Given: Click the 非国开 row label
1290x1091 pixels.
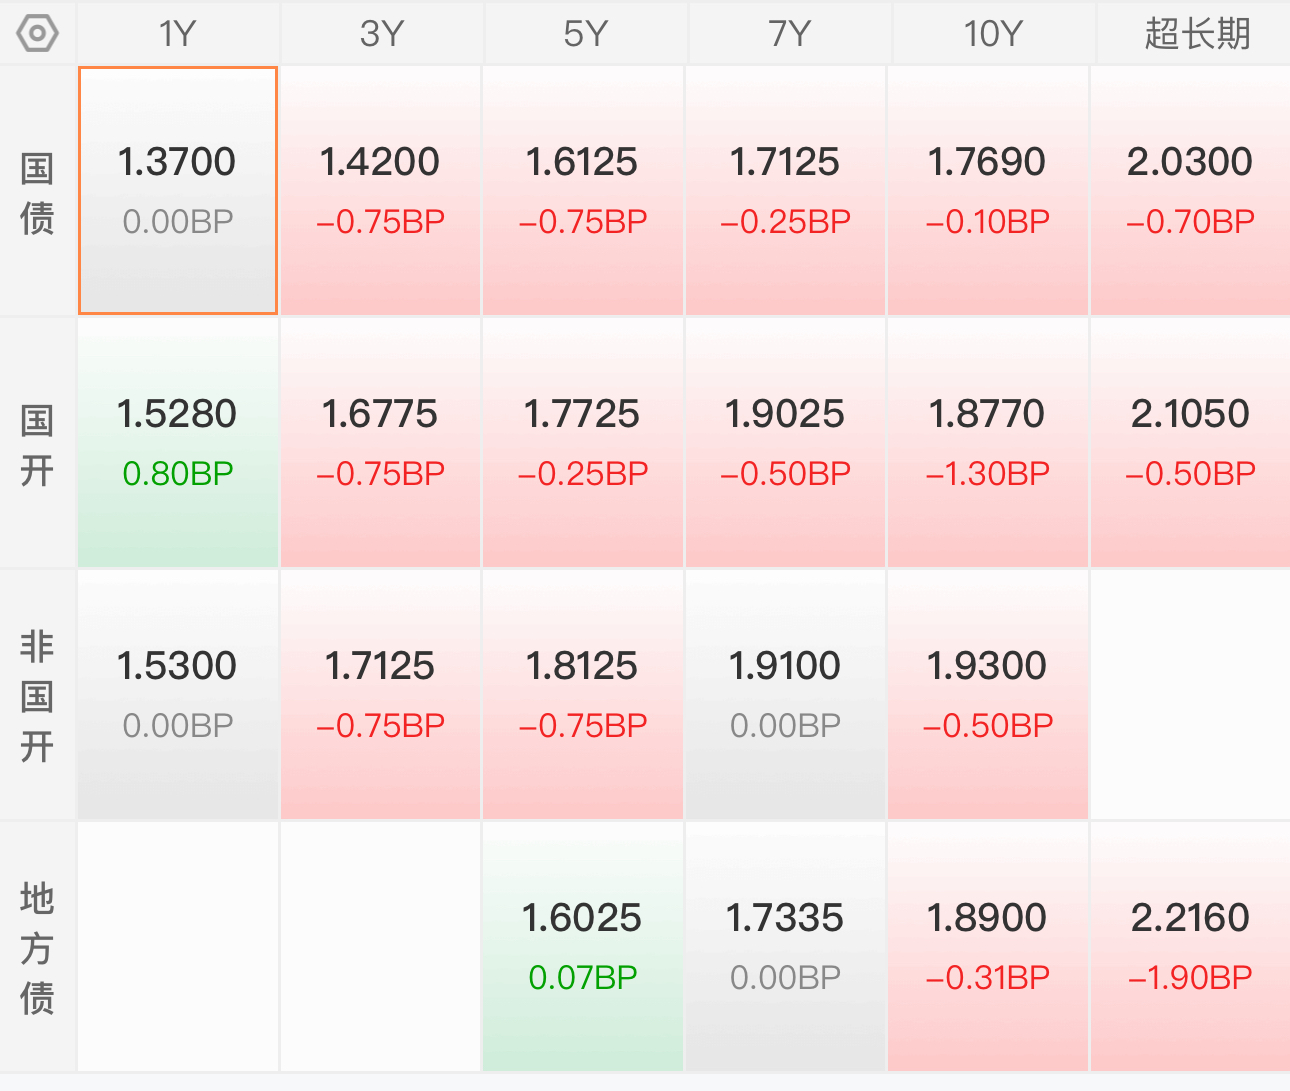Looking at the screenshot, I should coord(37,696).
